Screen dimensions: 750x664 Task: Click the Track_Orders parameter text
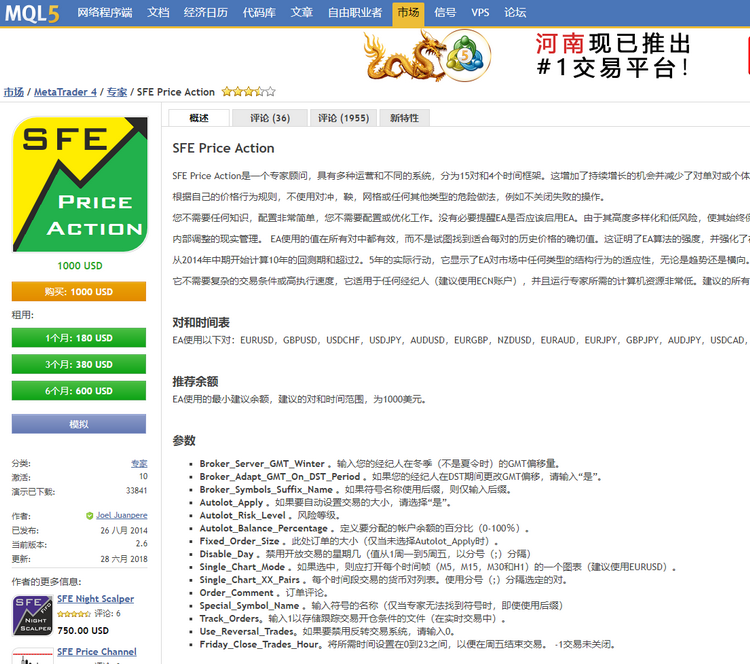230,619
